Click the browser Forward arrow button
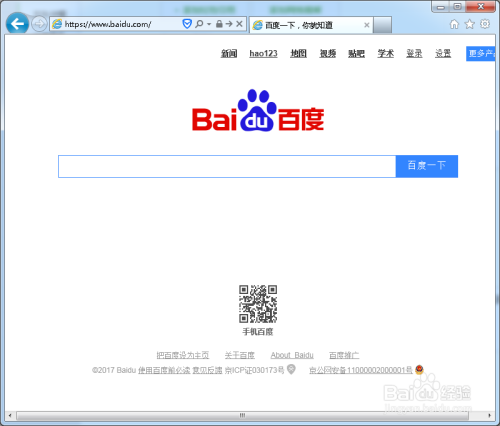Viewport: 500px width, 426px height. coord(39,24)
